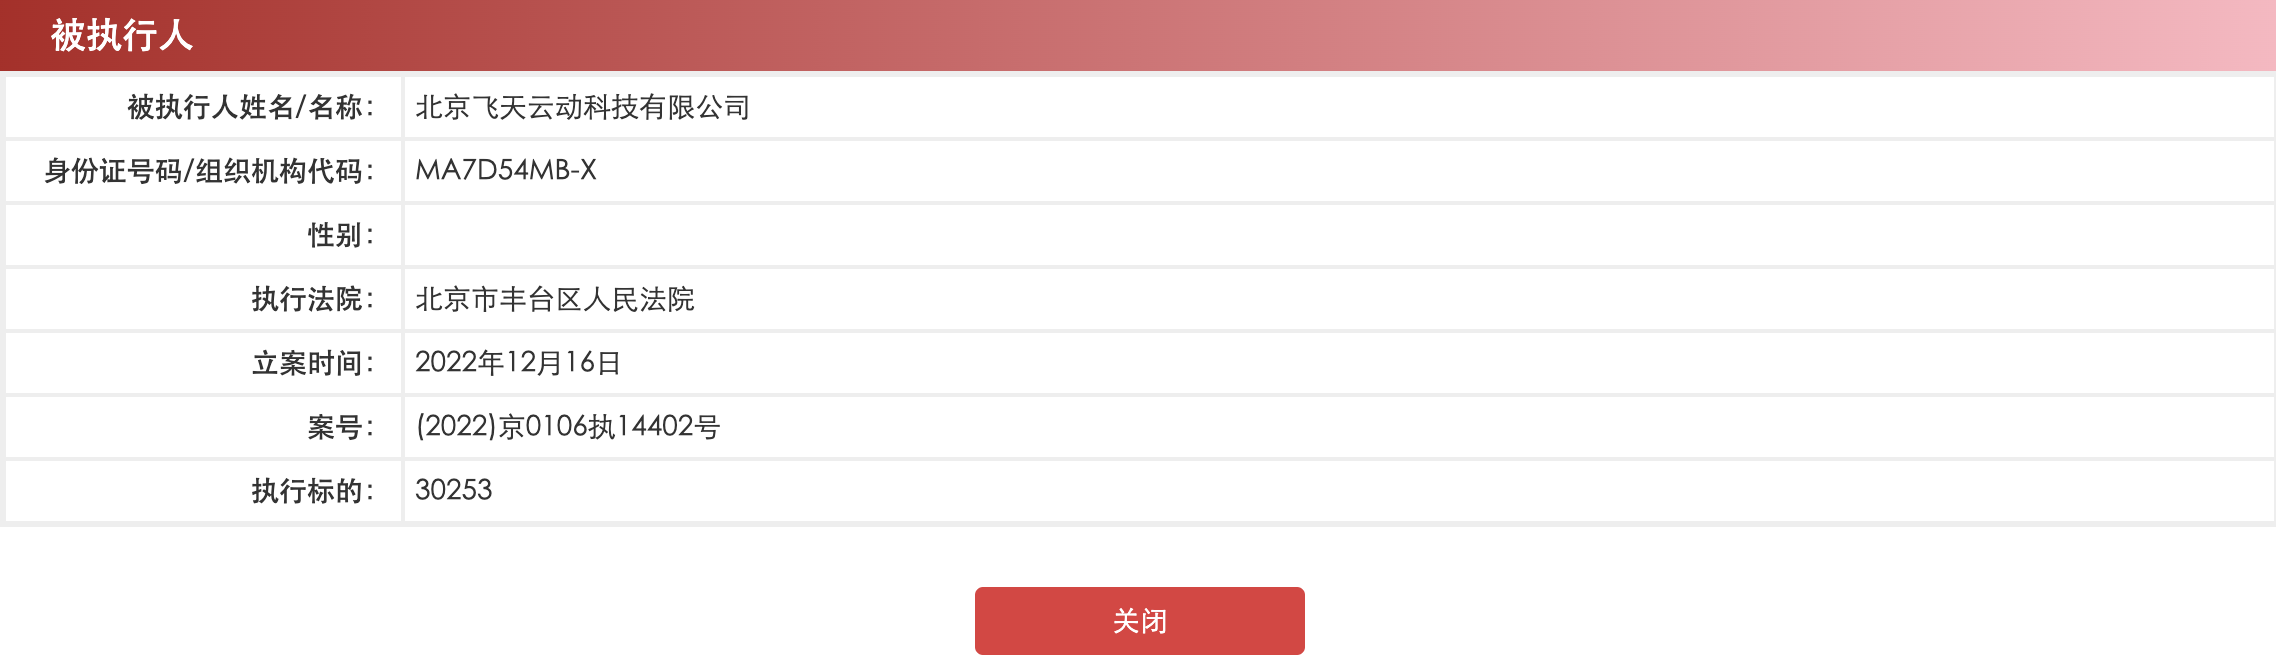Click the 案号 label
Screen dimensions: 2276x666
[x=341, y=427]
